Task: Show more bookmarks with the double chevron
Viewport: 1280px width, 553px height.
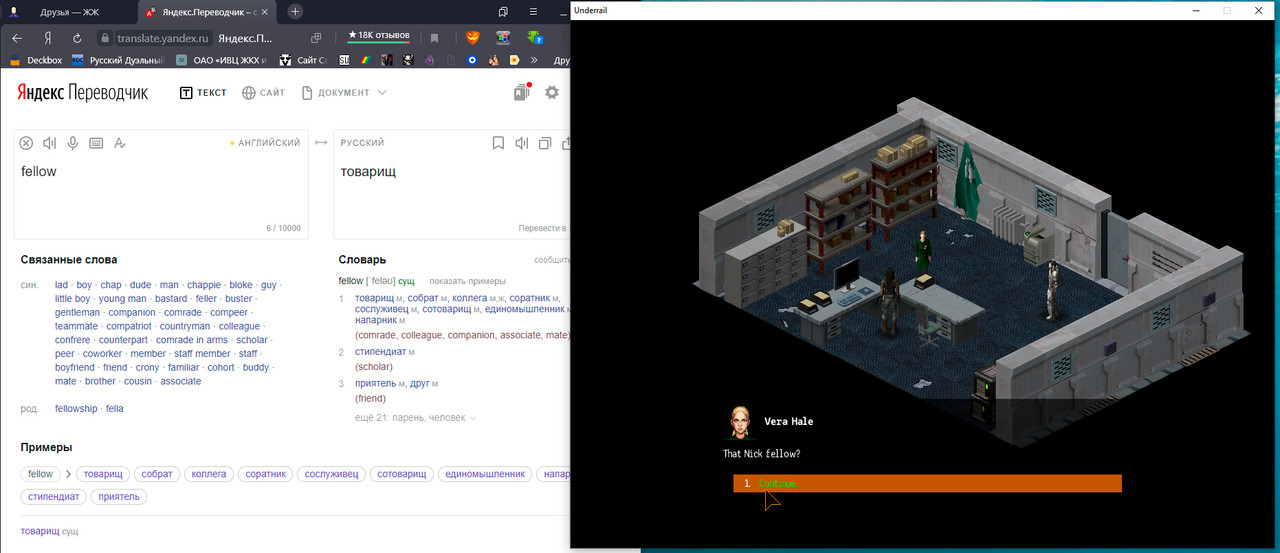Action: point(533,60)
